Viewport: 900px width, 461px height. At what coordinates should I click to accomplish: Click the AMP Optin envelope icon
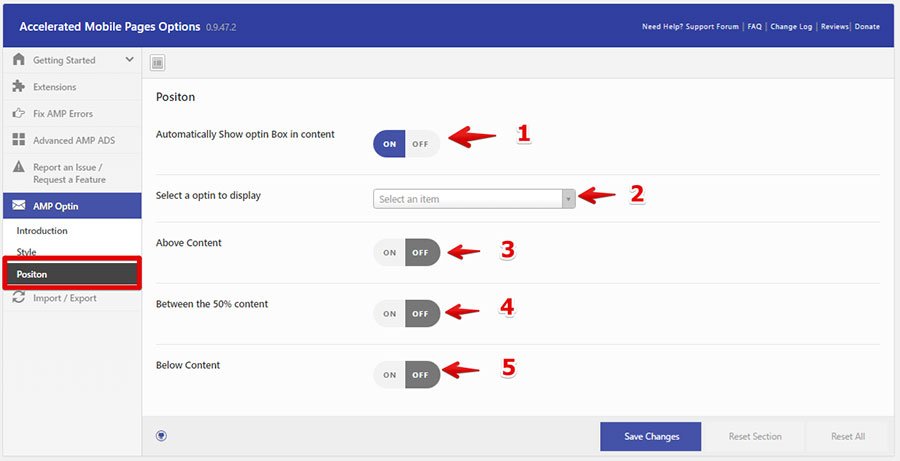[x=19, y=206]
